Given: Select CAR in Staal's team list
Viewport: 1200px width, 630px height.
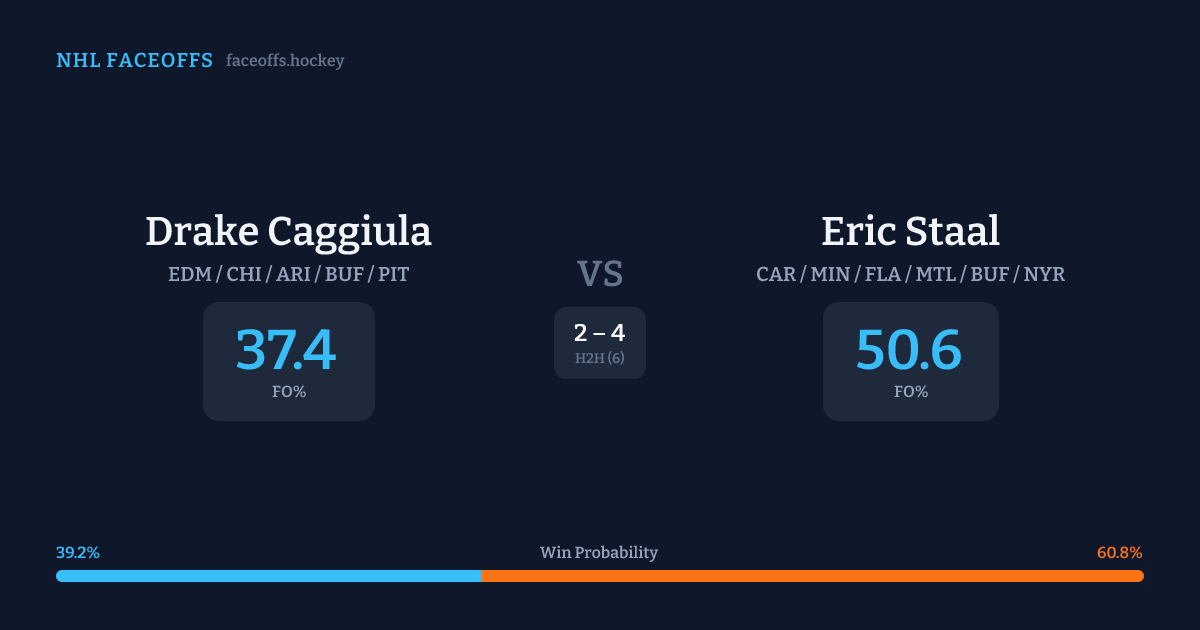Looking at the screenshot, I should [776, 274].
